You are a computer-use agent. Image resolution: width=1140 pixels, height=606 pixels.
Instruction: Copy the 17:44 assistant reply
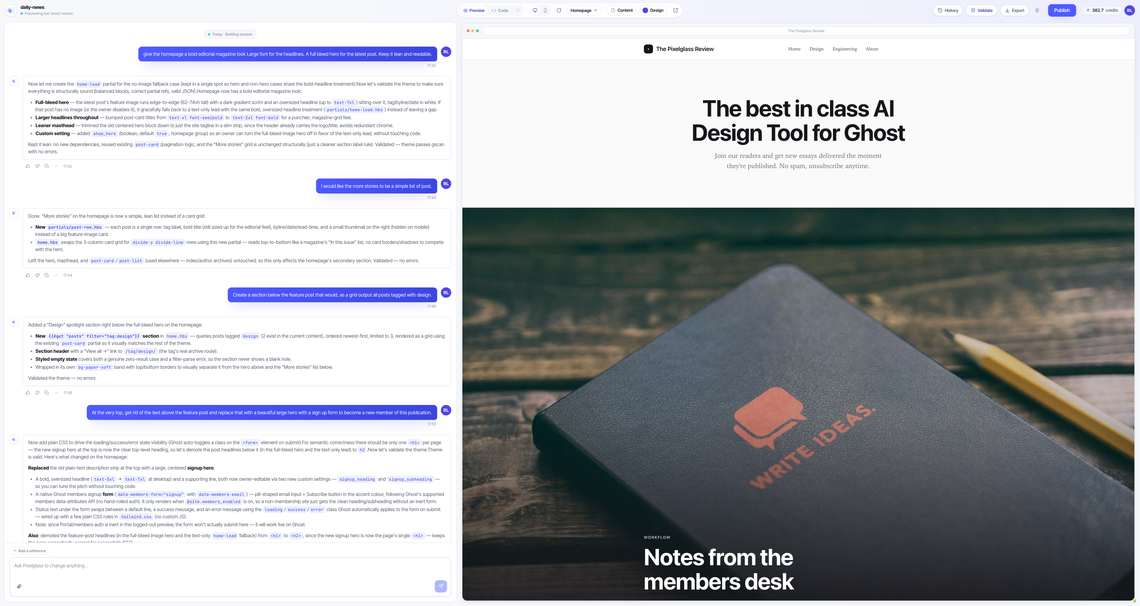[x=47, y=275]
